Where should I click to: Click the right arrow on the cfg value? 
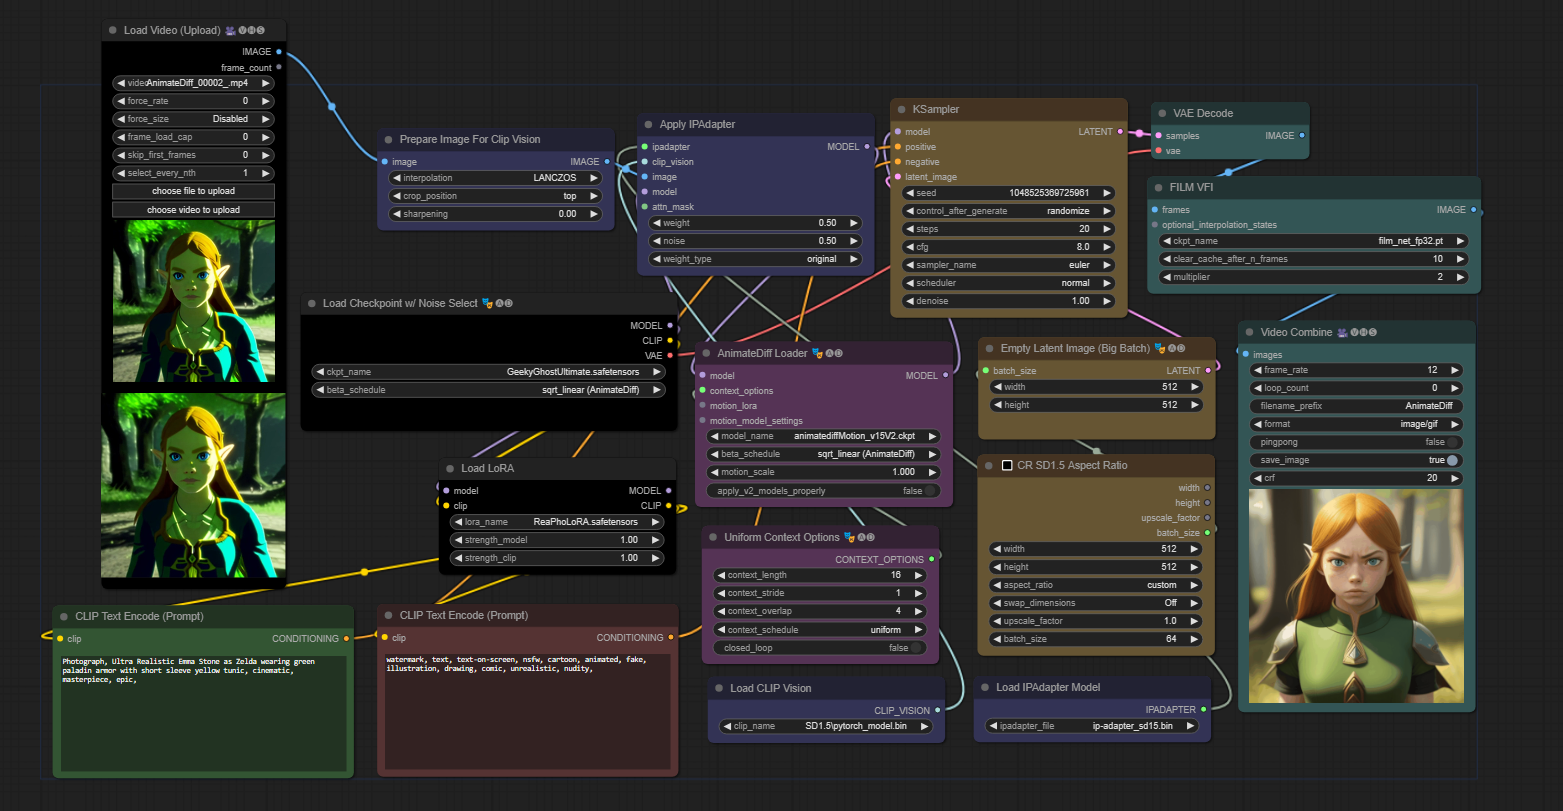pos(1107,247)
